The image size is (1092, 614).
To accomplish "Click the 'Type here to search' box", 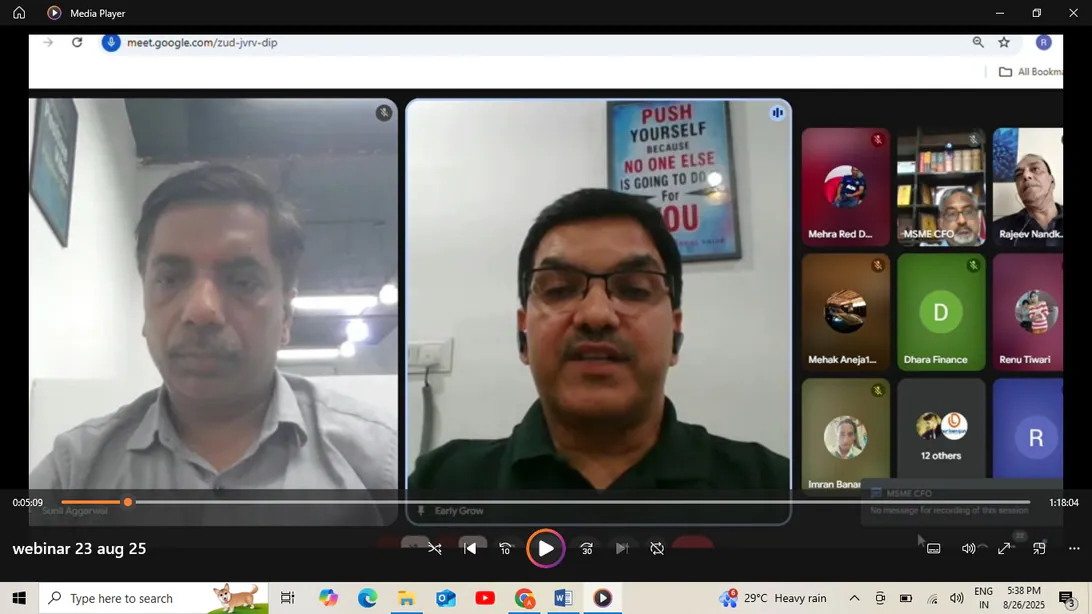I will tap(153, 598).
